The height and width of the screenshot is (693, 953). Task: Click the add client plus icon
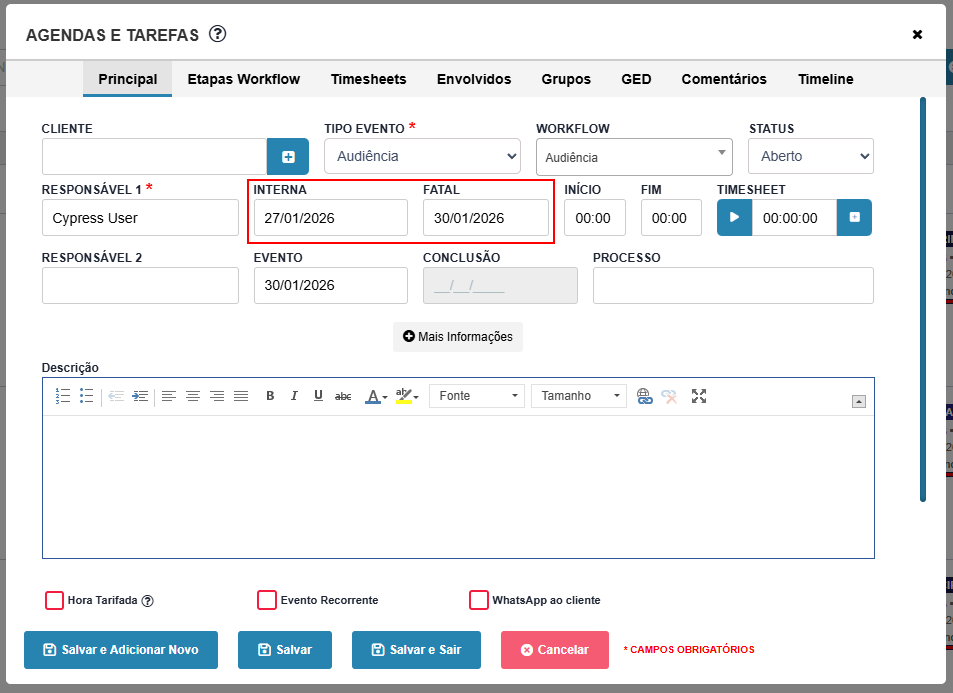(288, 157)
